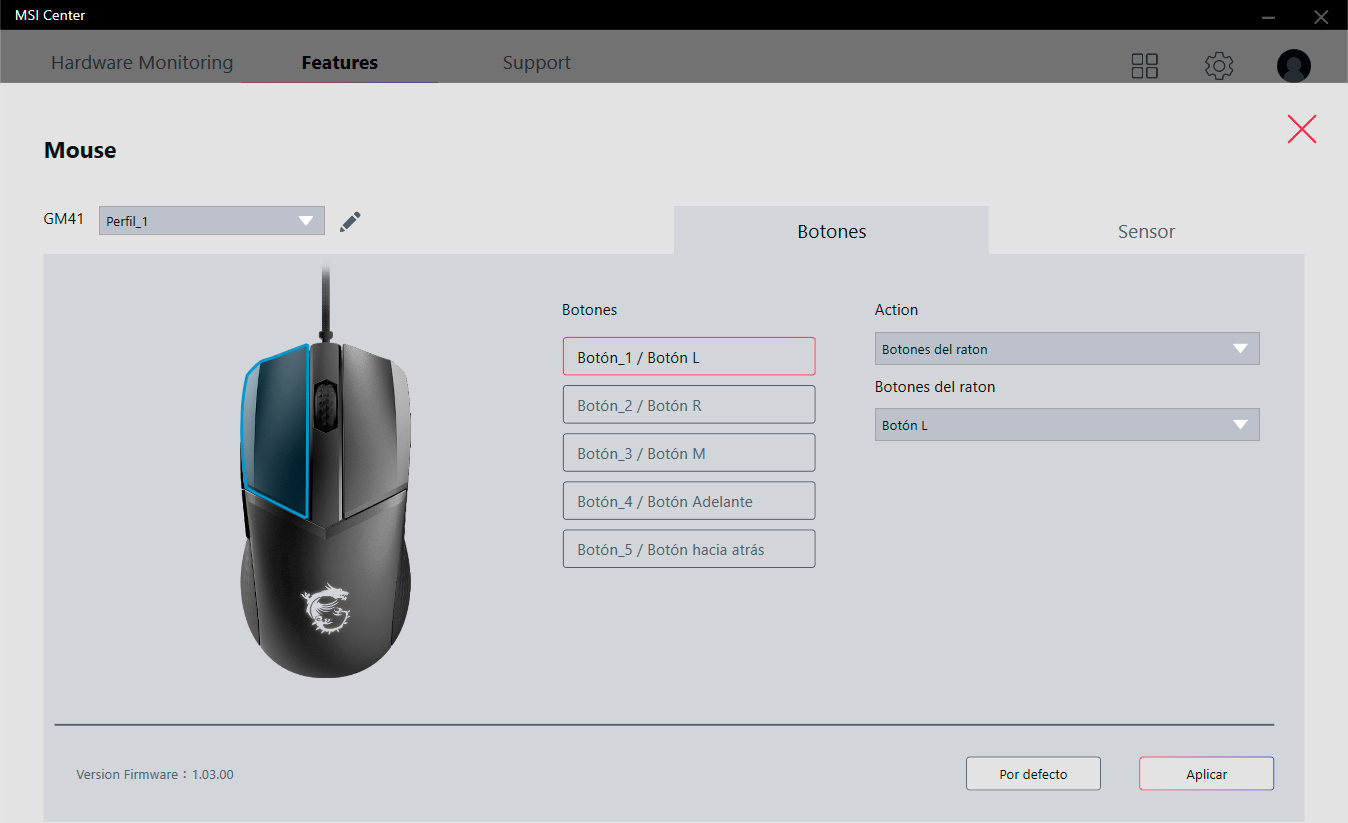
Task: Click the Por defecto button
Action: tap(1033, 774)
